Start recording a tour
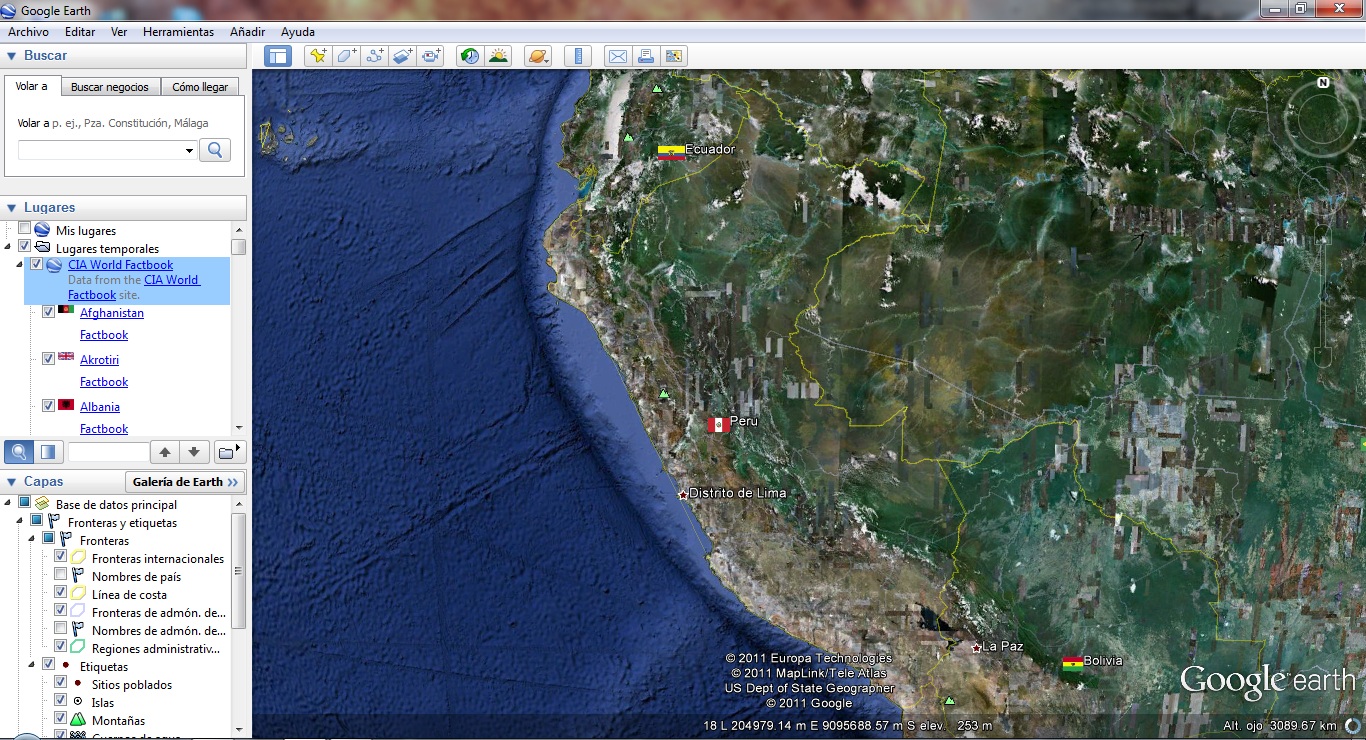Screen dimensions: 1366x740 coord(431,56)
